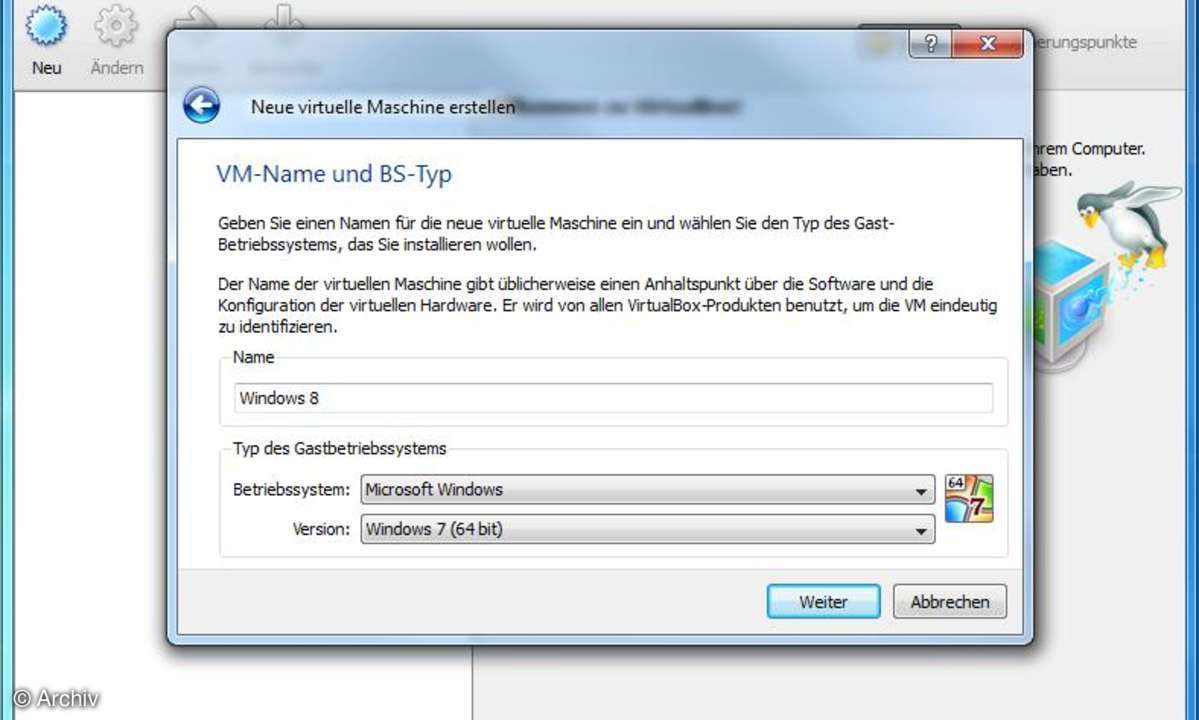Click into the Name field containing Windows 8

tap(613, 398)
